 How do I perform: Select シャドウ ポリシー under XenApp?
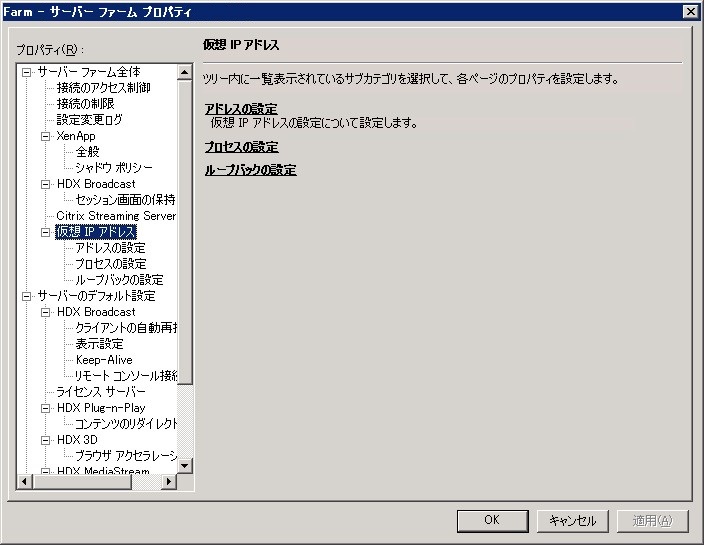click(x=114, y=167)
